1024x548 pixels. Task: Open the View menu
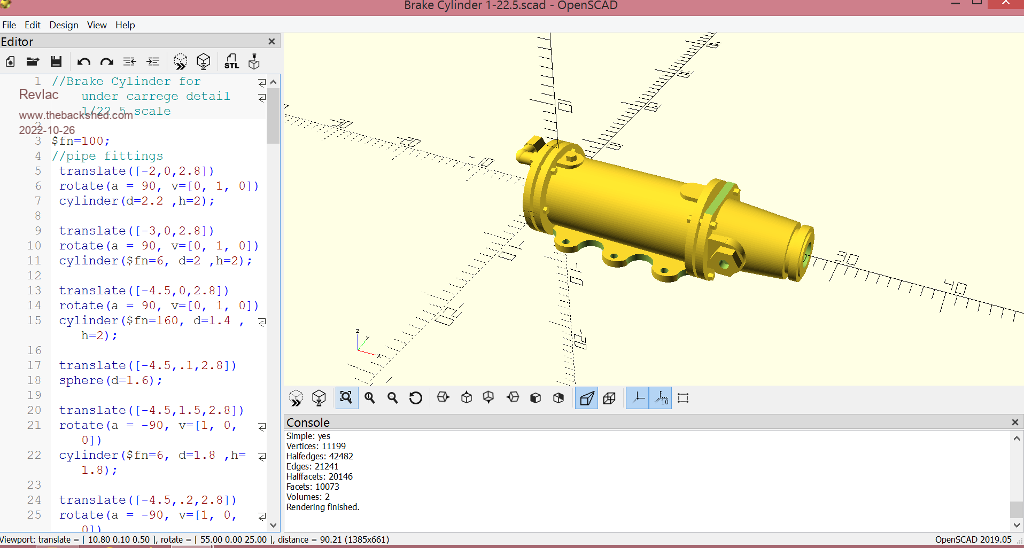click(97, 24)
